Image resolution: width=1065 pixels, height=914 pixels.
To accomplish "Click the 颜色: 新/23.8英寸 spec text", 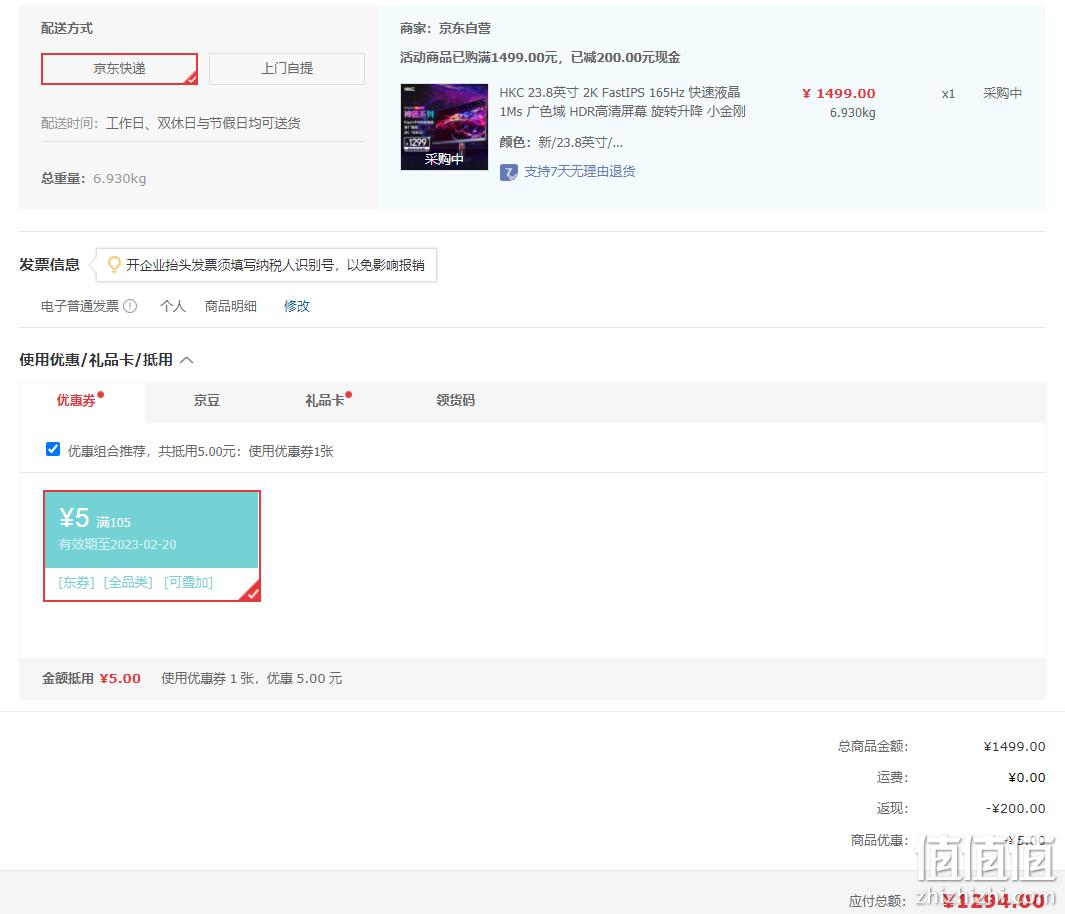I will pyautogui.click(x=561, y=143).
